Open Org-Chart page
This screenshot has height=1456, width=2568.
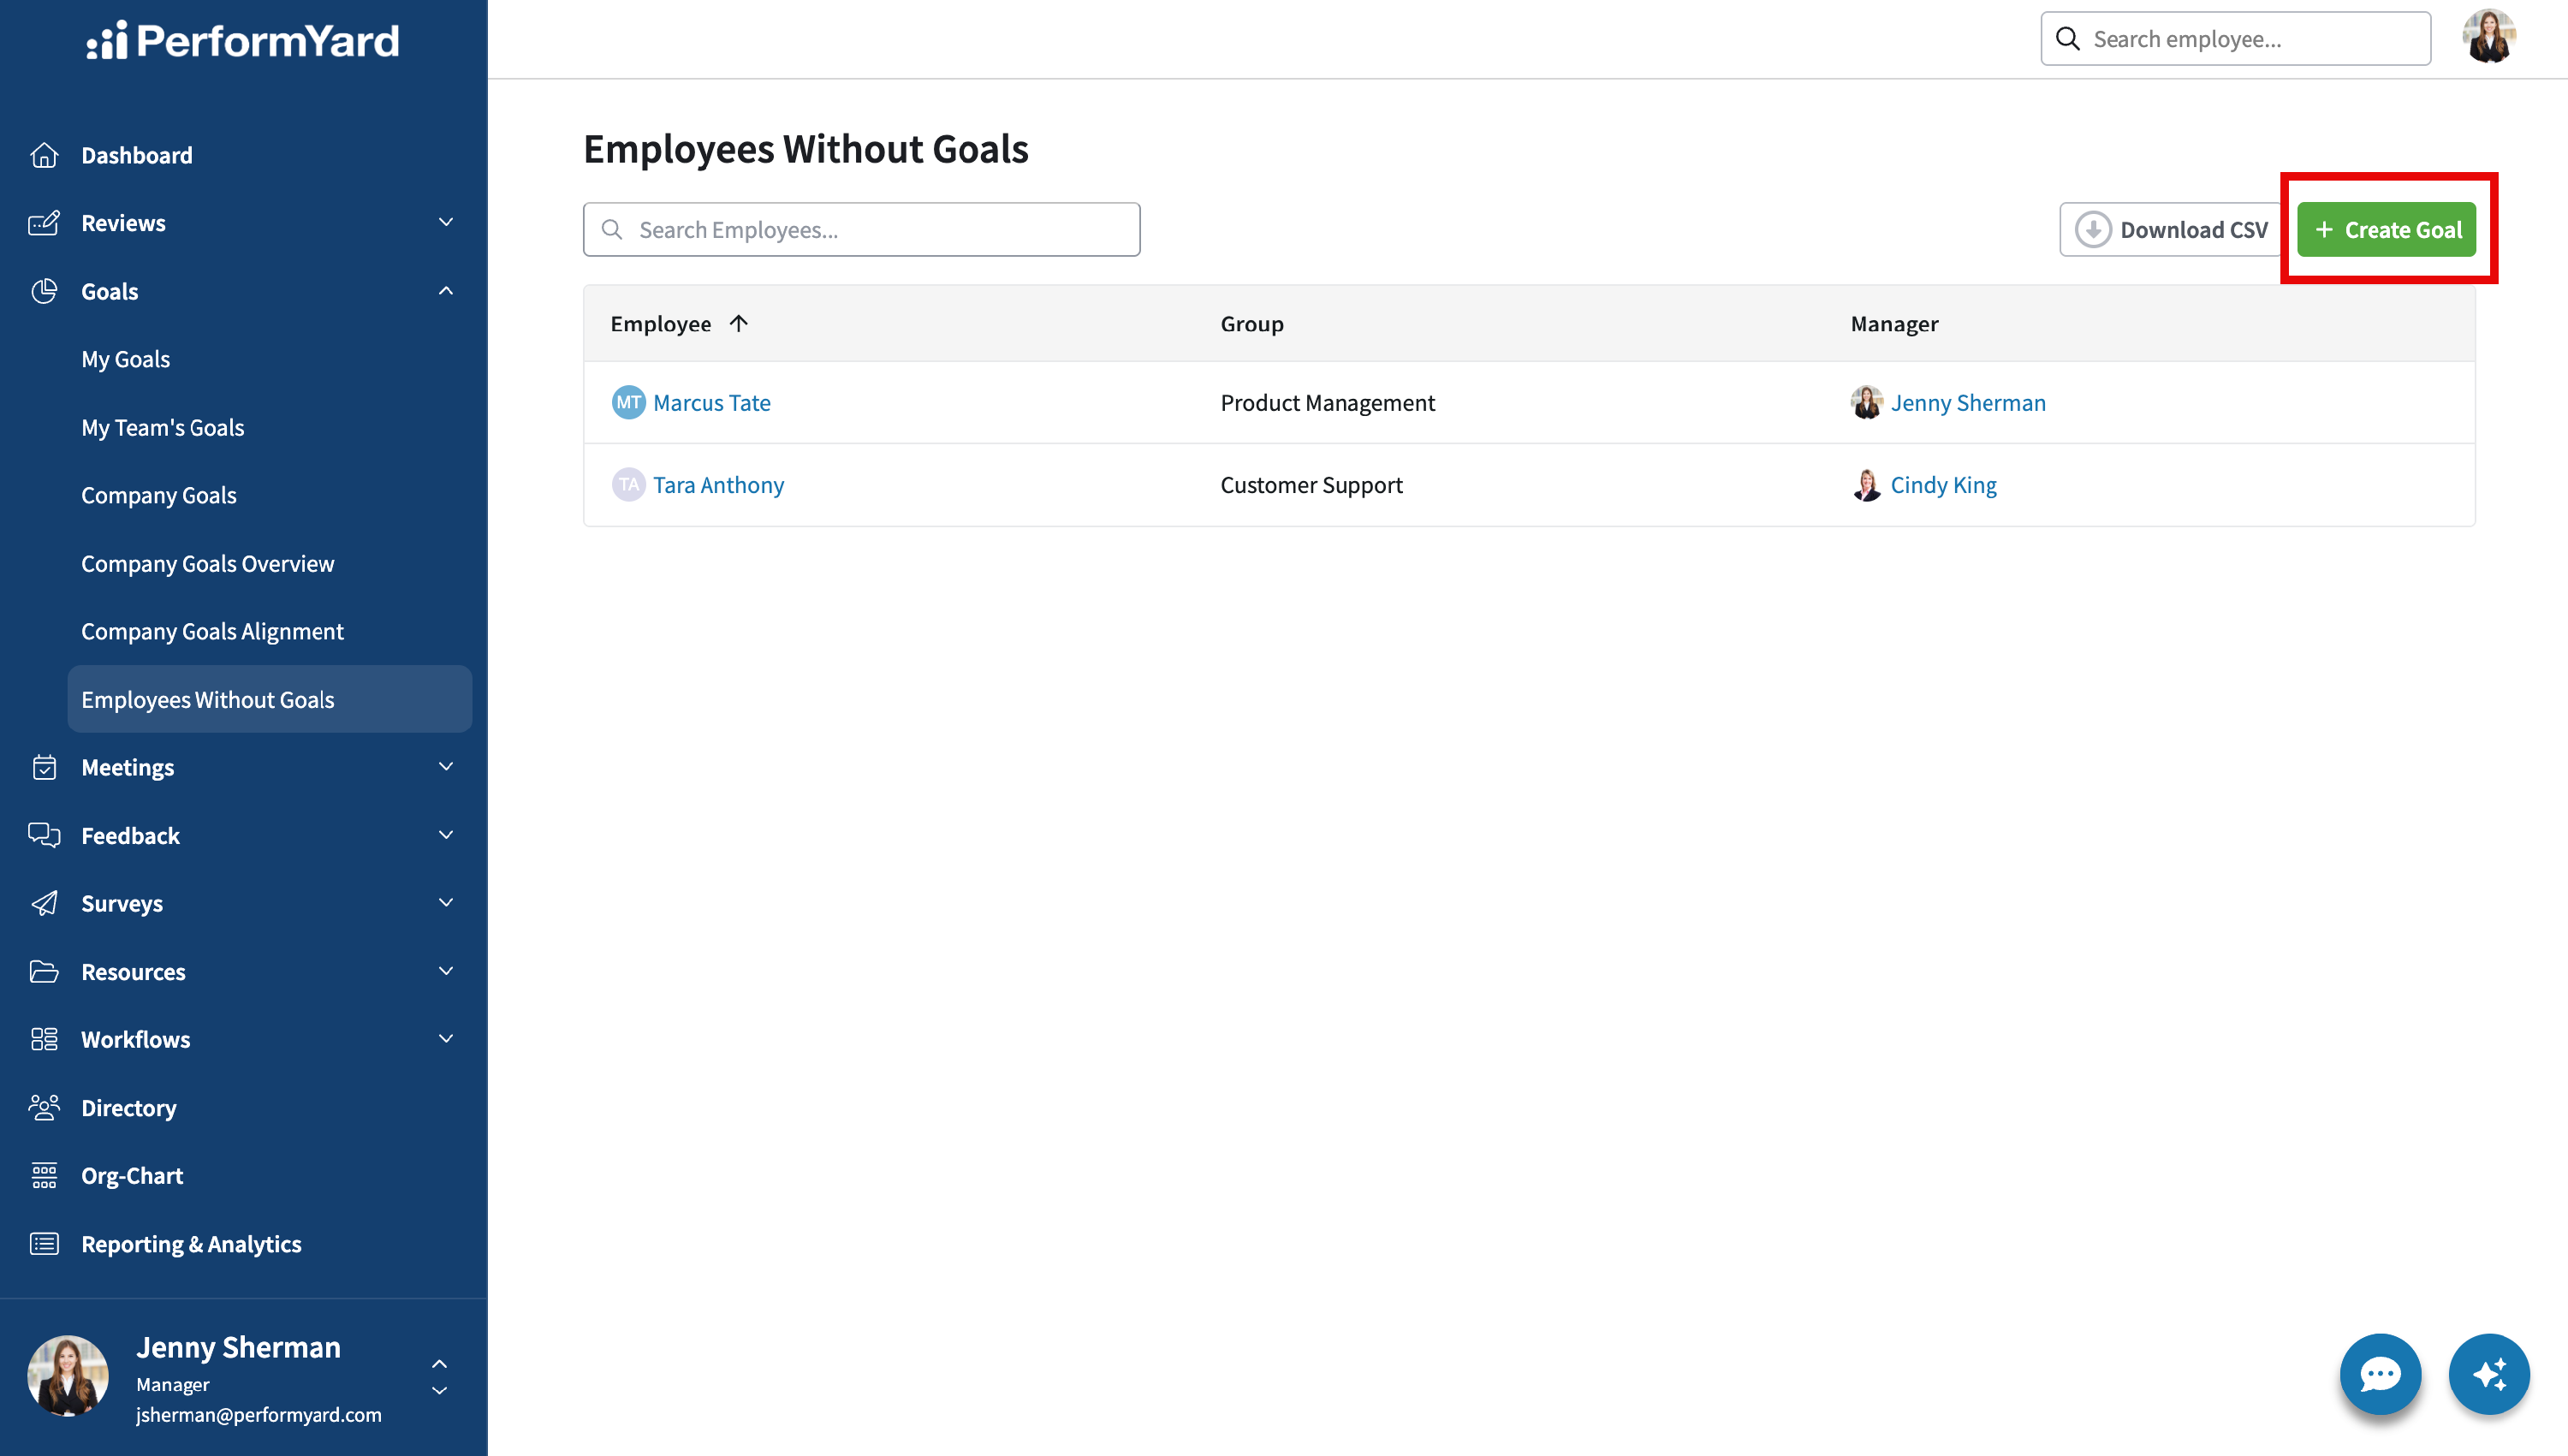(x=132, y=1175)
